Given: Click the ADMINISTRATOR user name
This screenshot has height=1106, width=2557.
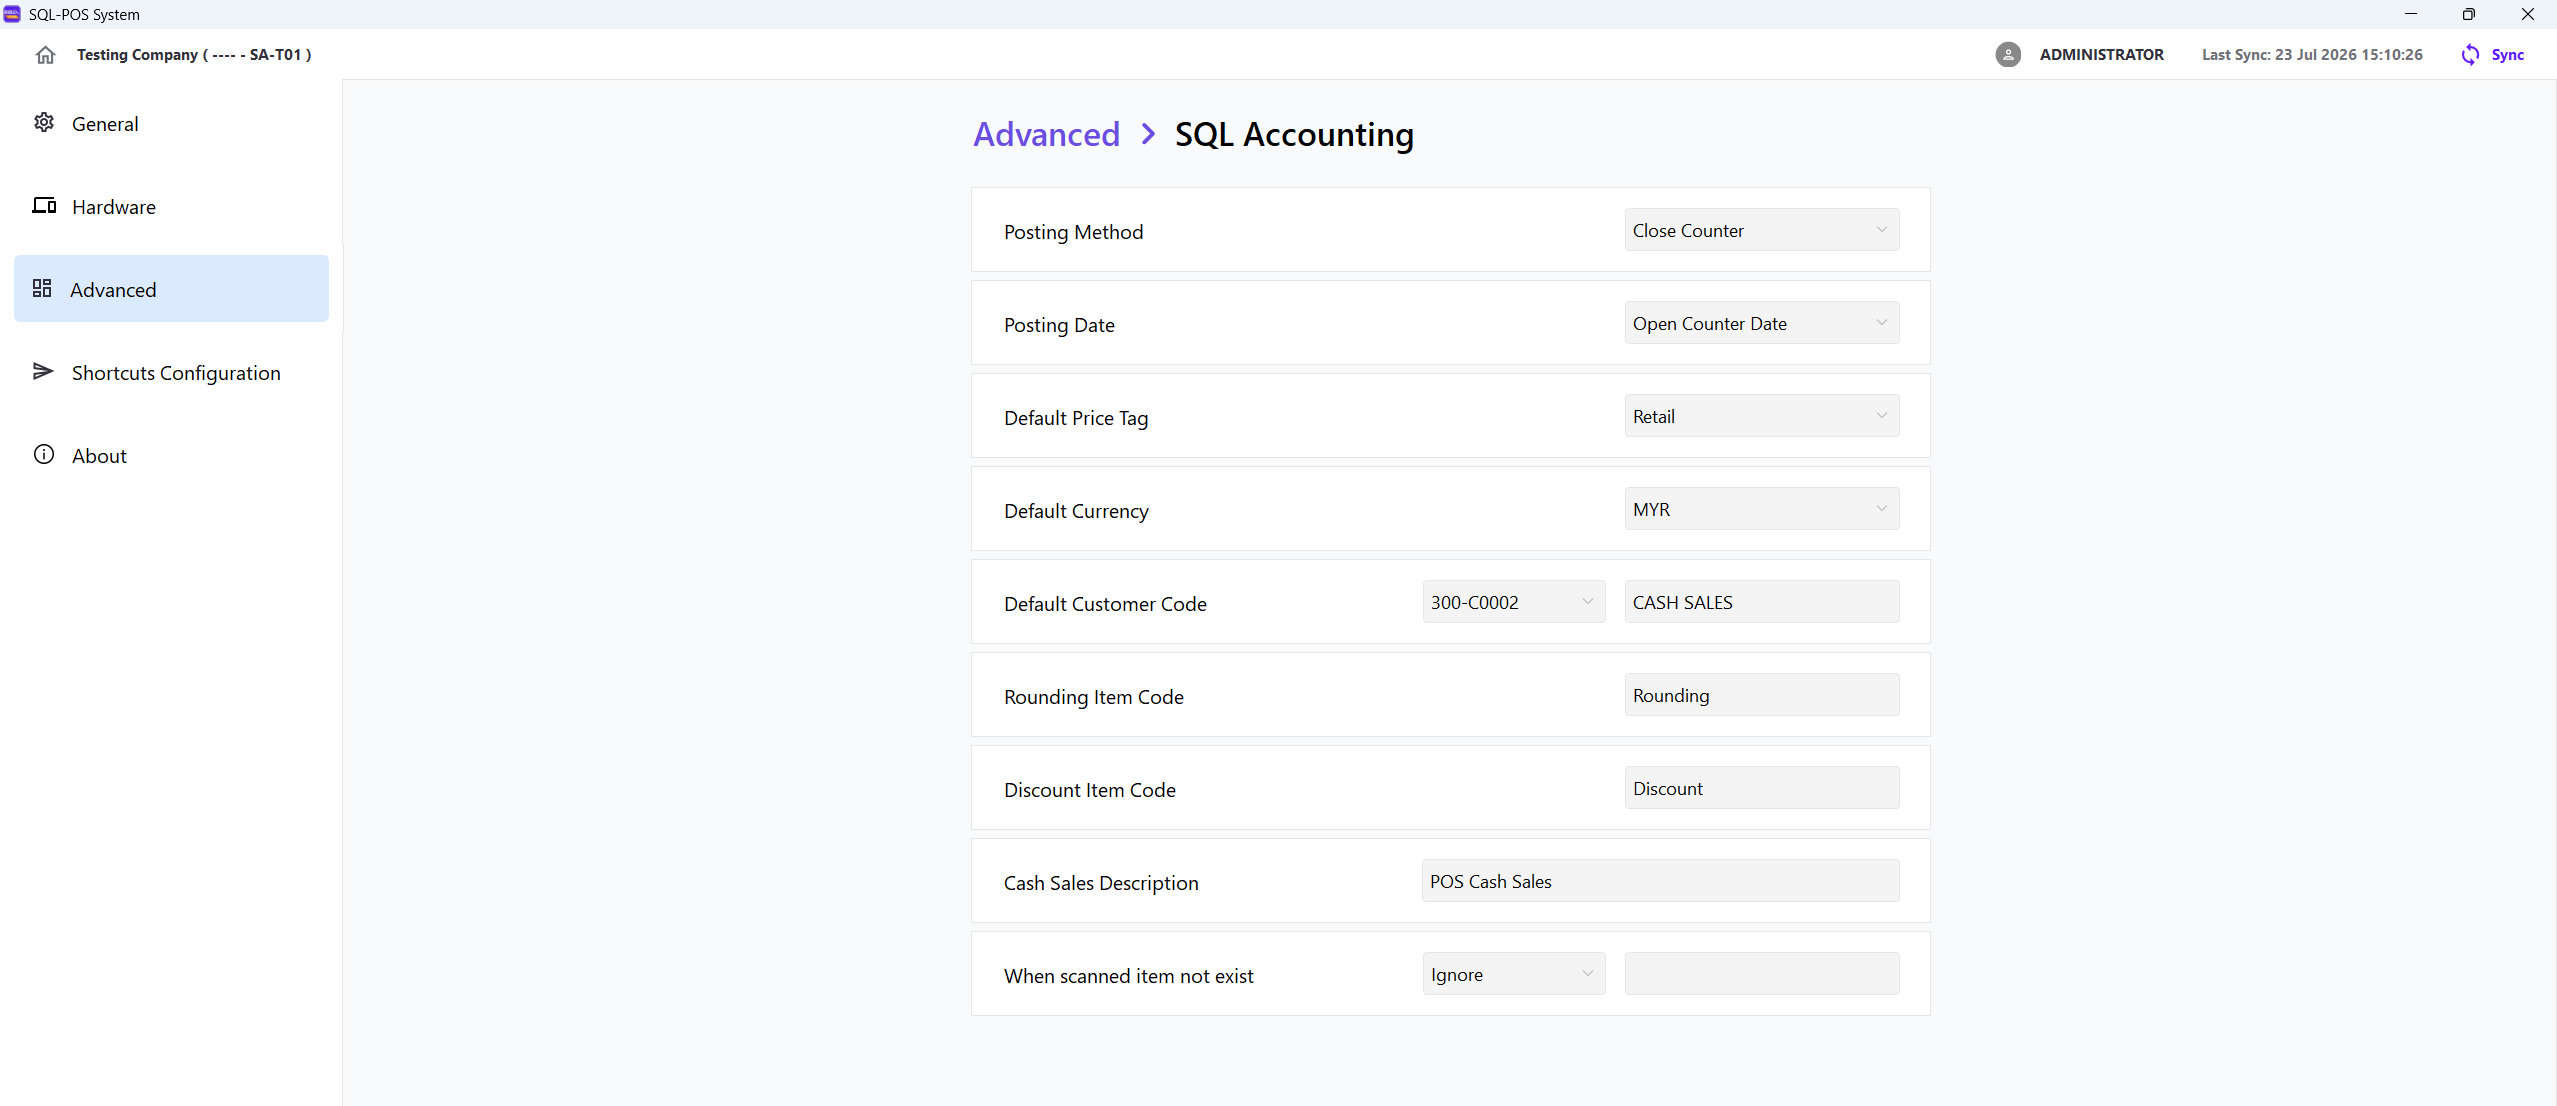Looking at the screenshot, I should coord(2101,55).
